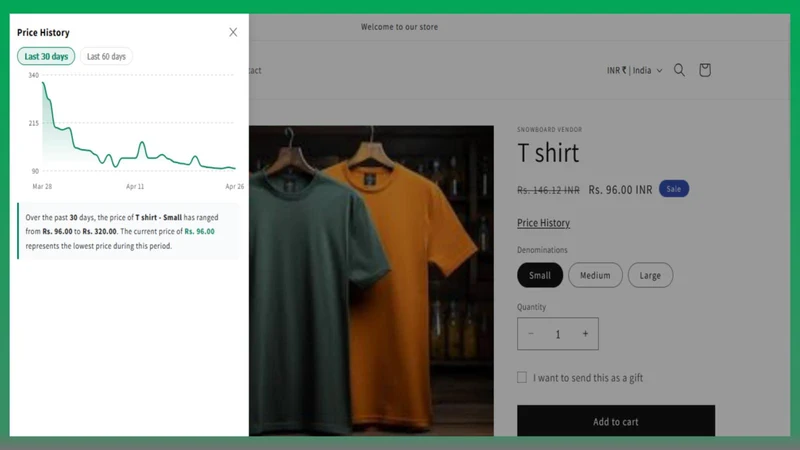Choose the Medium size option
The width and height of the screenshot is (800, 450).
(595, 275)
